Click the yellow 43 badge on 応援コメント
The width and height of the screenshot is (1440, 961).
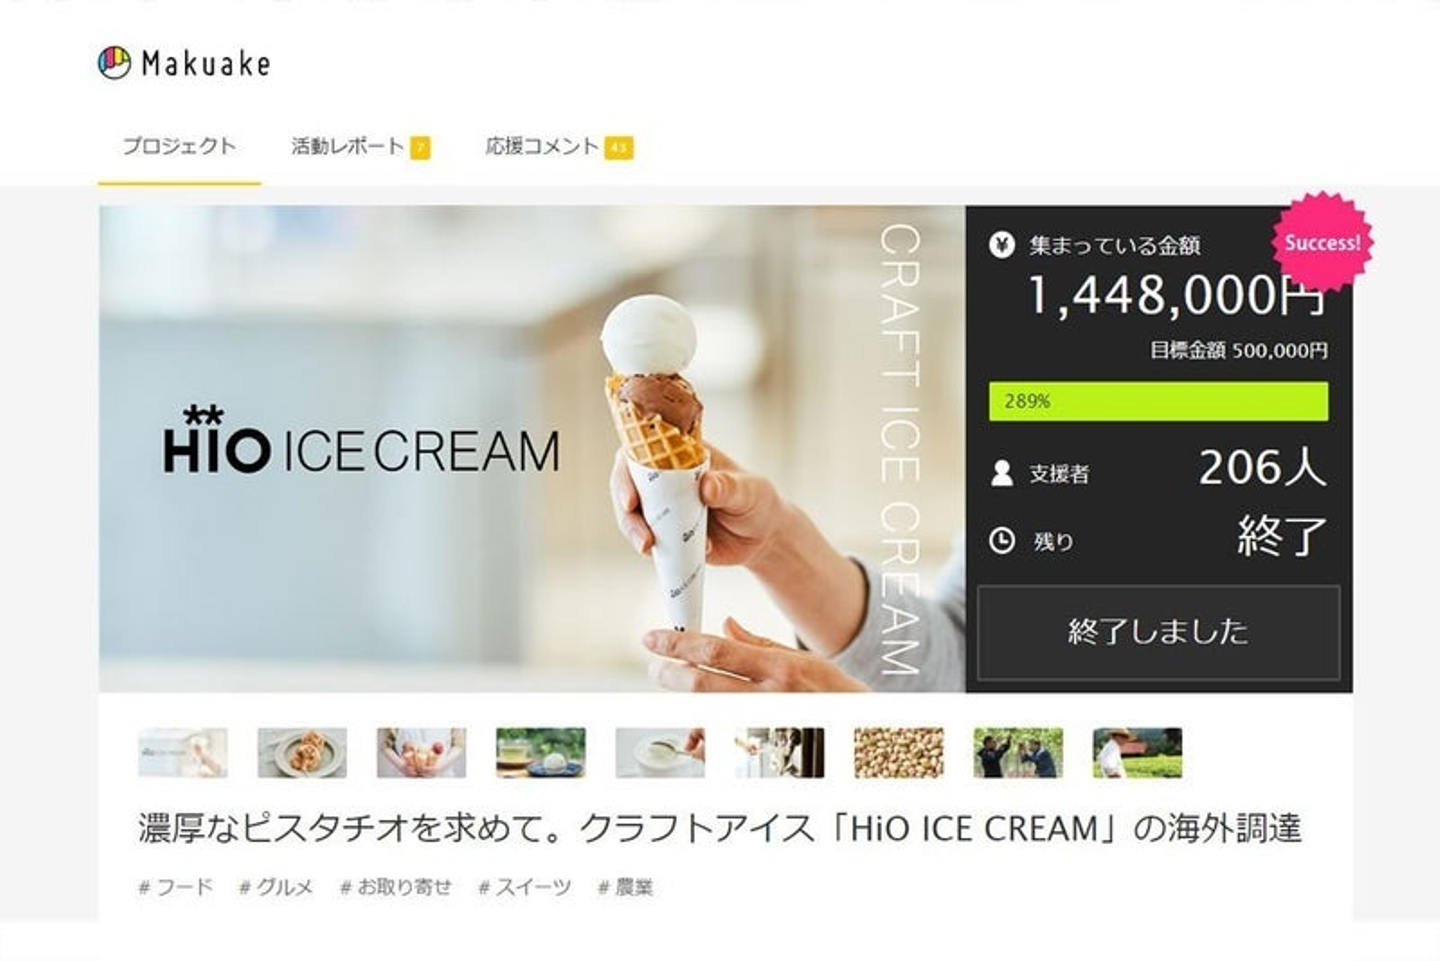[x=619, y=148]
